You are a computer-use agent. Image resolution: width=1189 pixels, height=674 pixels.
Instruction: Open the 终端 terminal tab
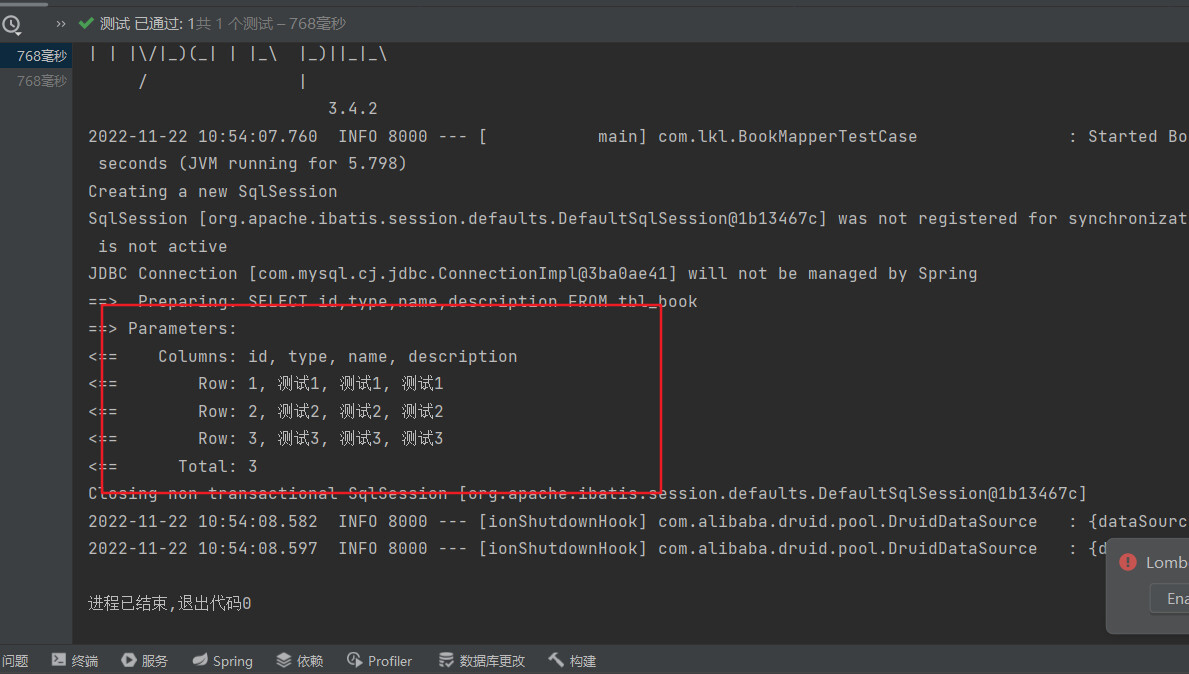pyautogui.click(x=75, y=661)
